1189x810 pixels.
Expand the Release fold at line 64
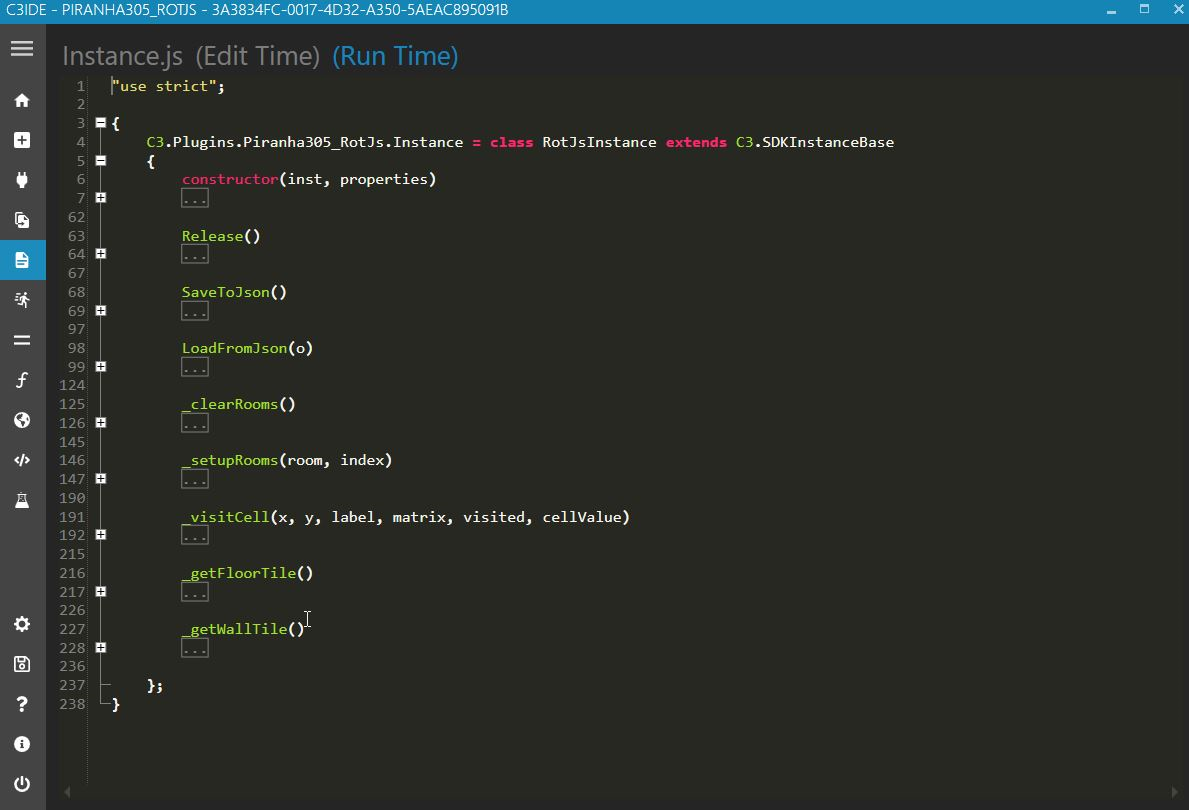point(101,254)
